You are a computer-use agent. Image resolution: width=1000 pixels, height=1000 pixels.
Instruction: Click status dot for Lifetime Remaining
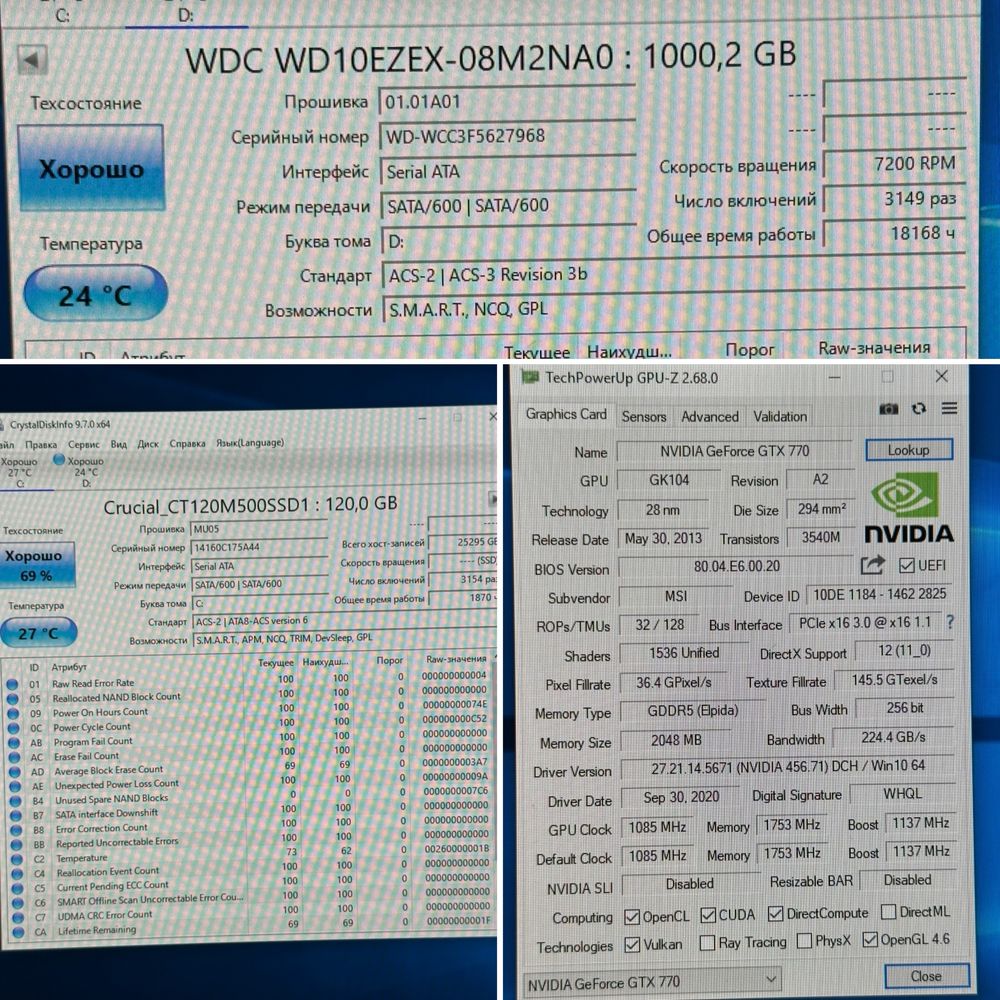[18, 932]
